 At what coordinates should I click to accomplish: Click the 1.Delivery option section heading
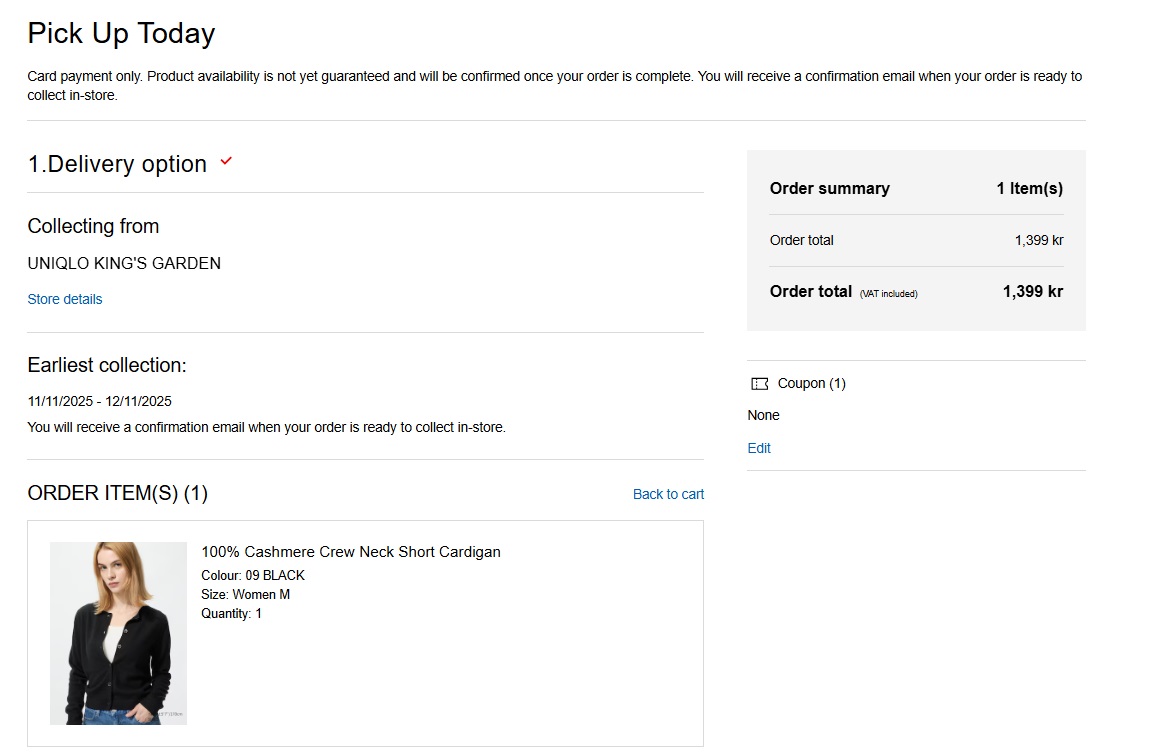[117, 164]
